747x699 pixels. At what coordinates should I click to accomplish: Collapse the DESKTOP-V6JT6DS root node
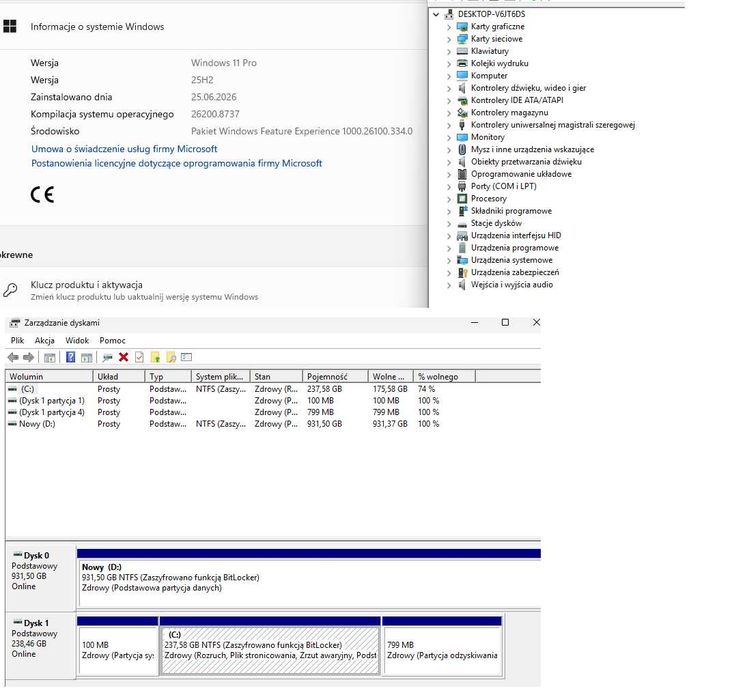coord(436,14)
